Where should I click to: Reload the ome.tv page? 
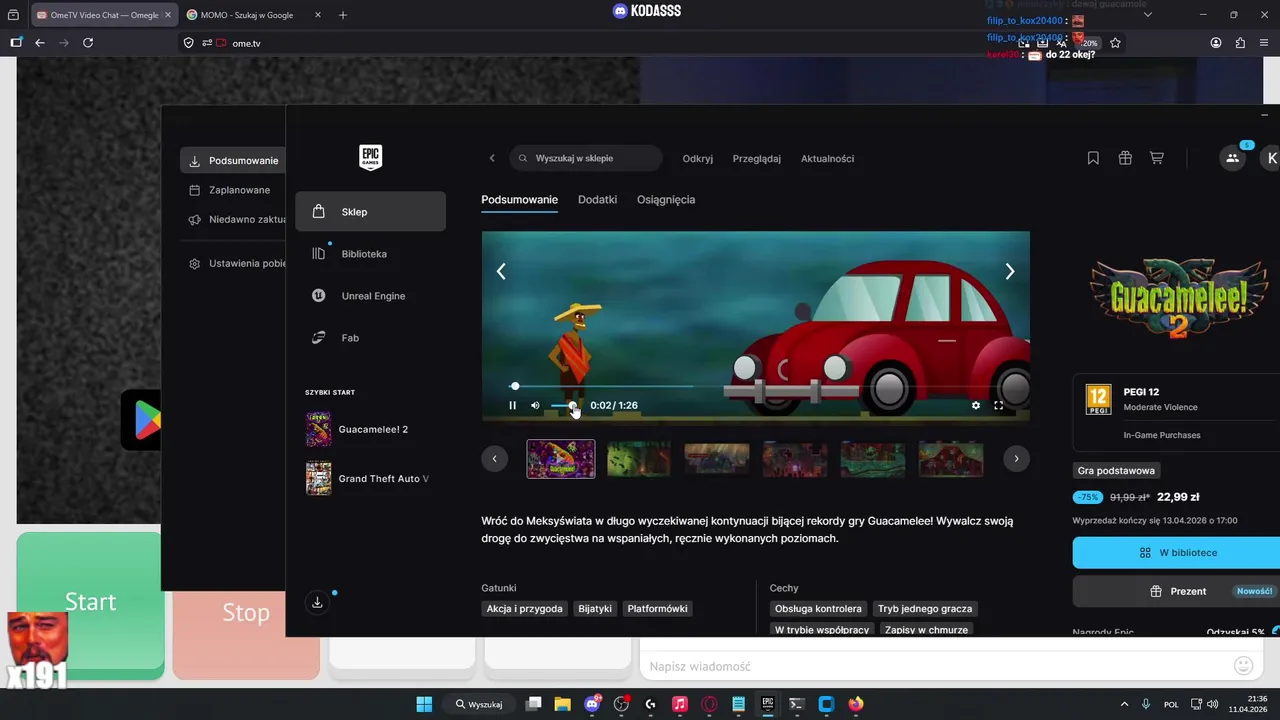pos(88,43)
